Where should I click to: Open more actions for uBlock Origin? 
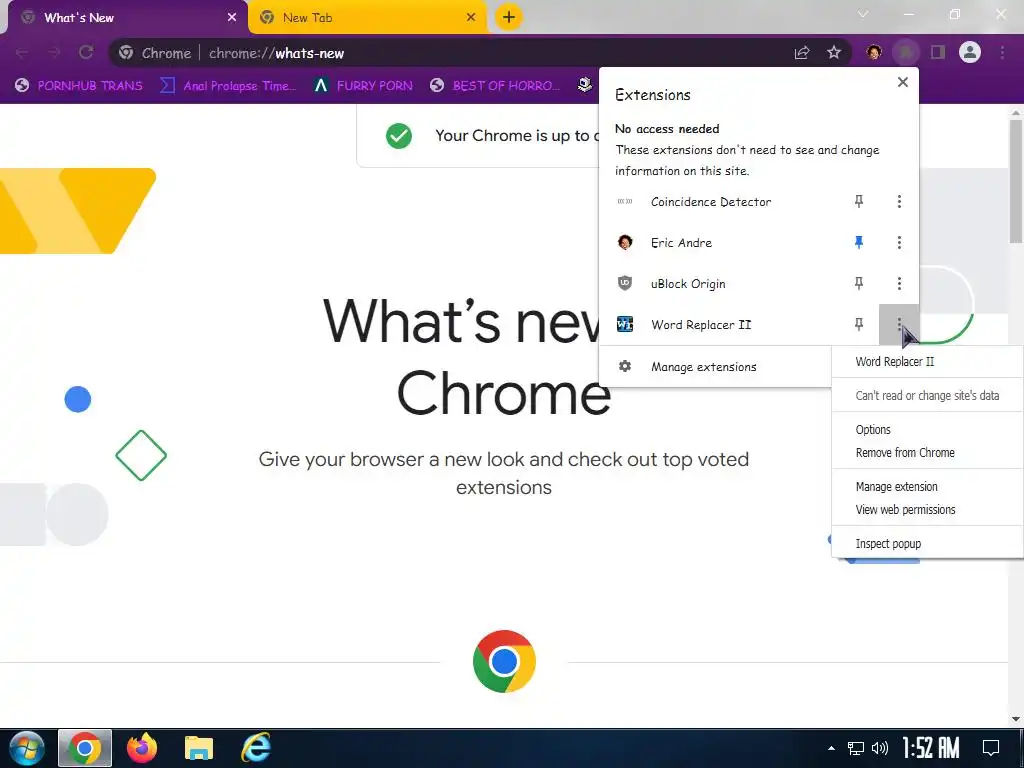(x=899, y=283)
